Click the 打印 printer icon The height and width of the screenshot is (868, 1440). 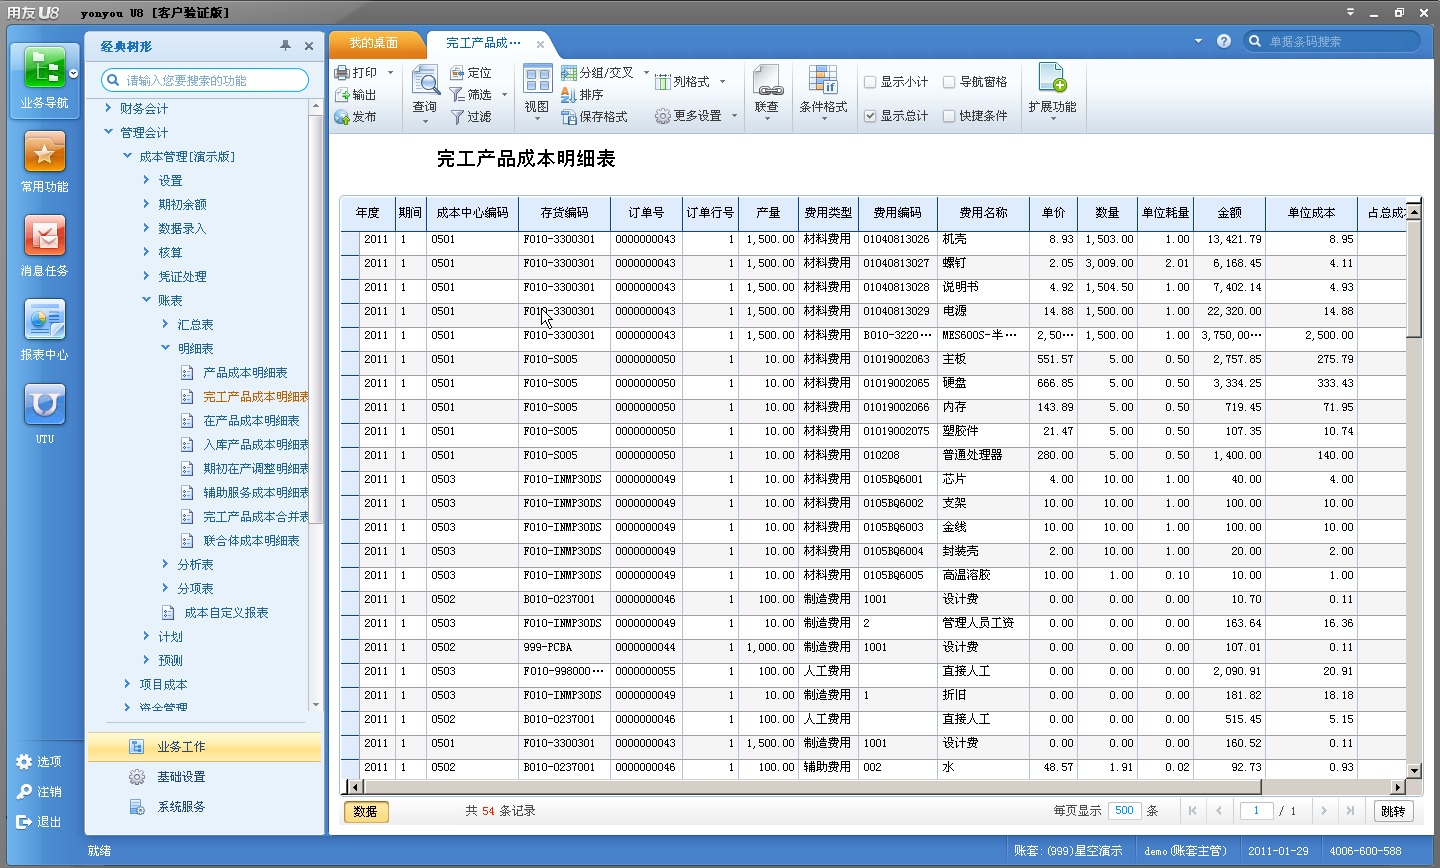click(342, 73)
